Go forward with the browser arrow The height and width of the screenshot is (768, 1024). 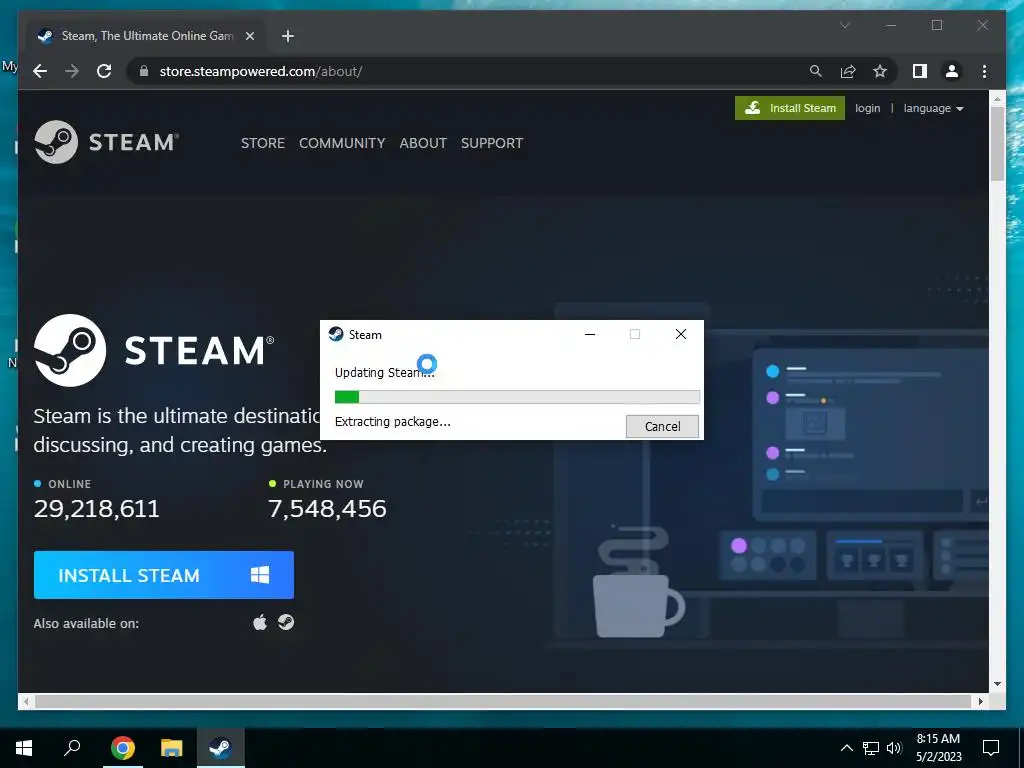tap(72, 71)
